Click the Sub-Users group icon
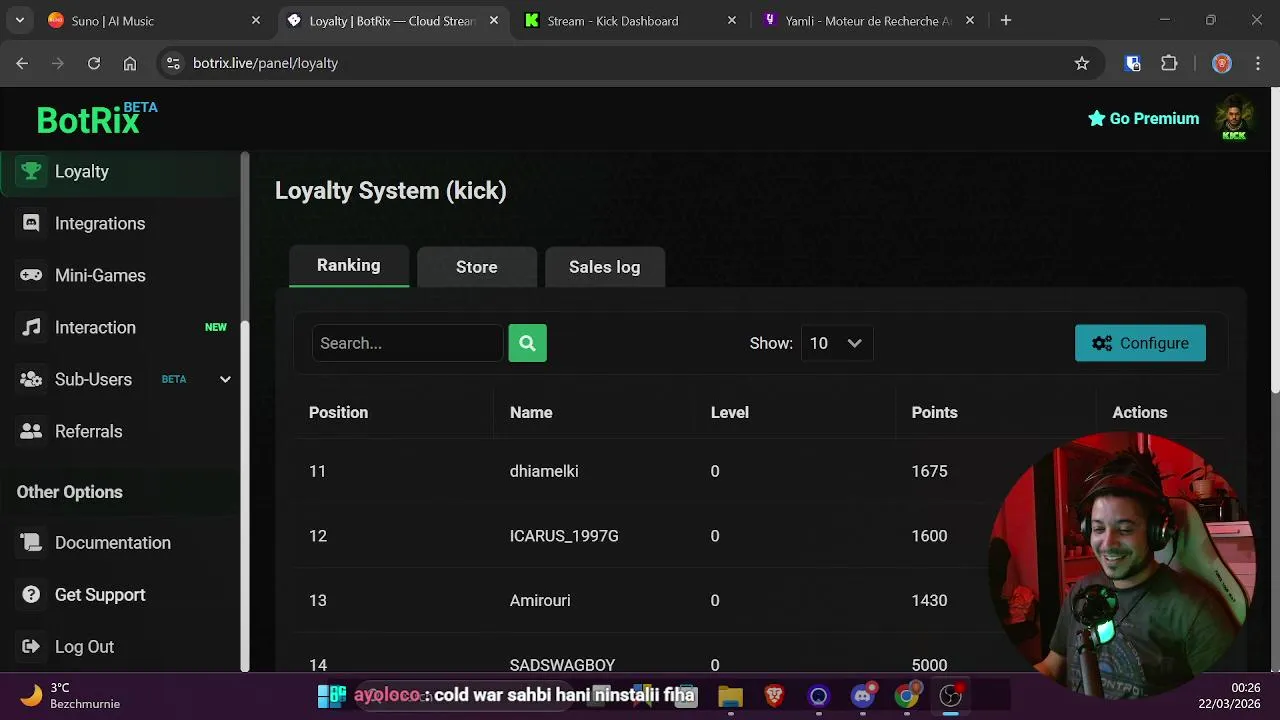This screenshot has height=720, width=1280. pos(31,379)
